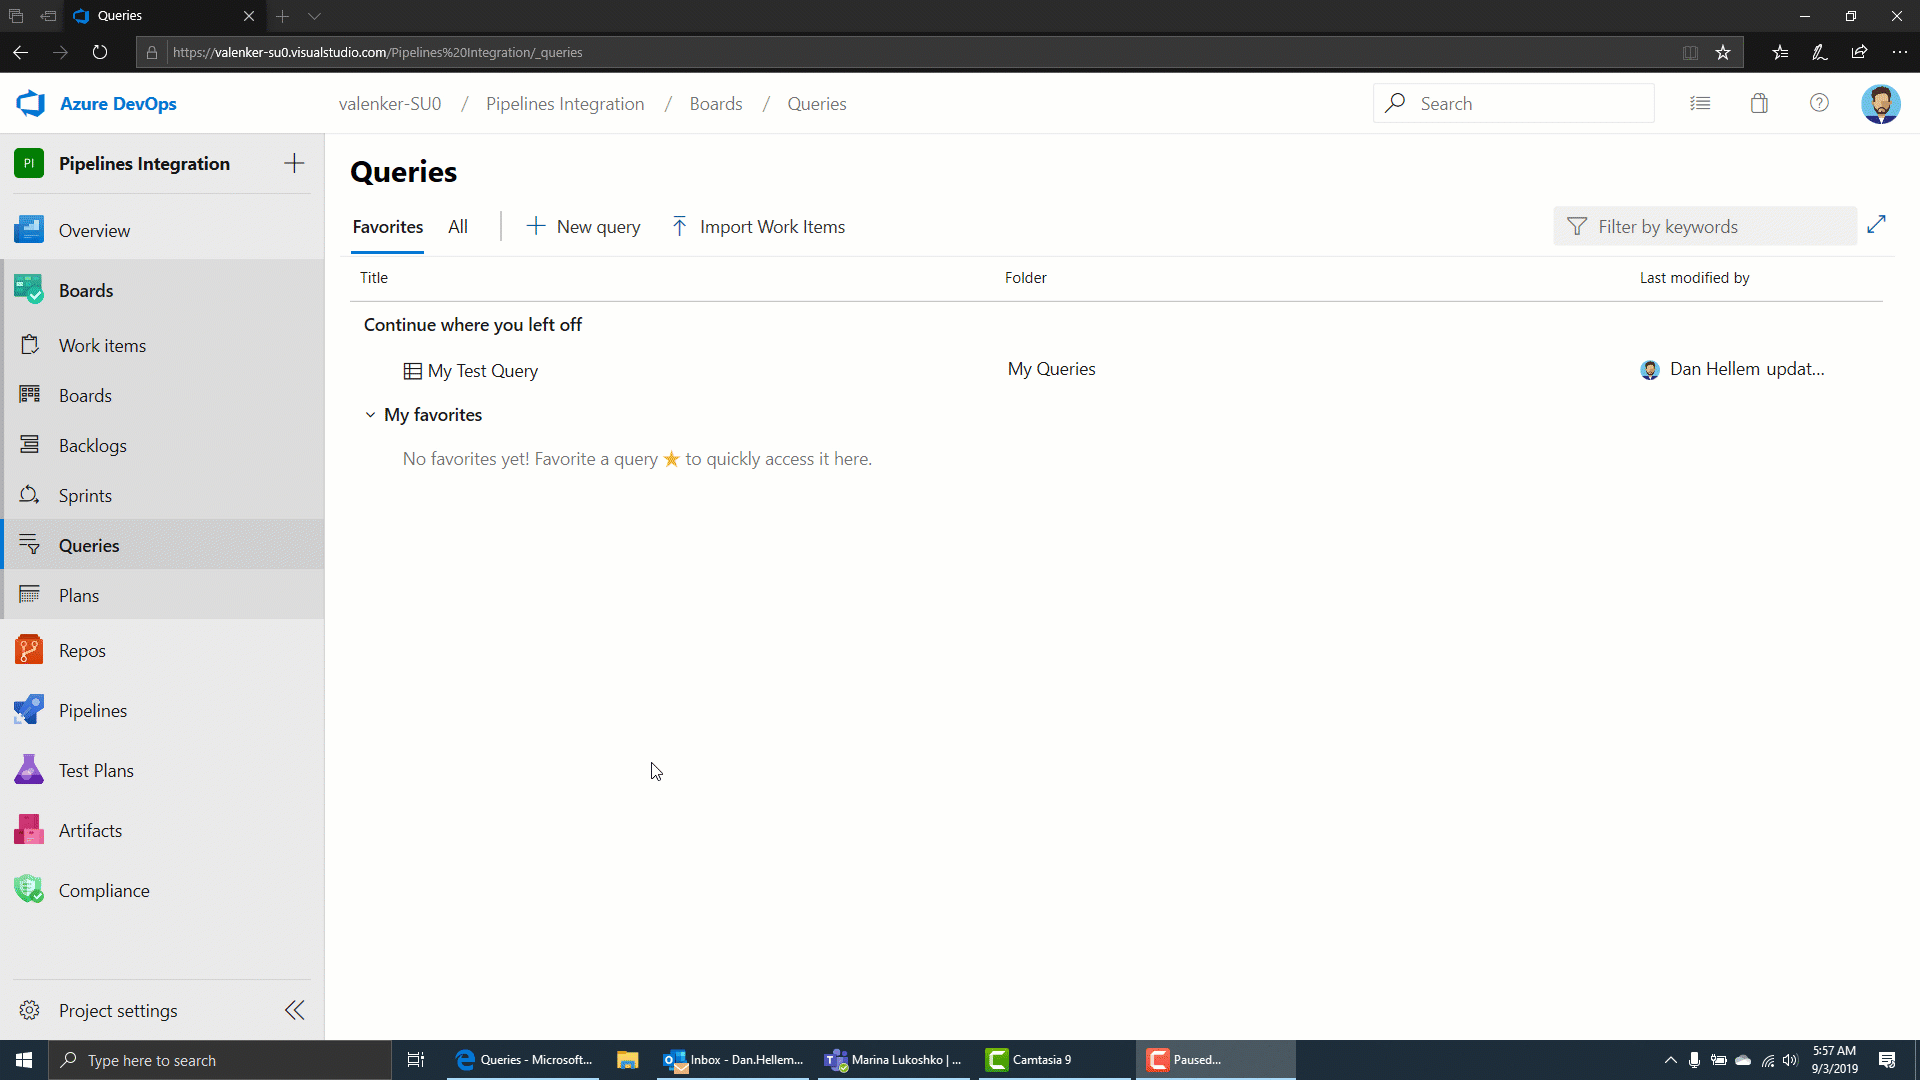Open Repos section in sidebar
1920x1080 pixels.
tap(82, 649)
